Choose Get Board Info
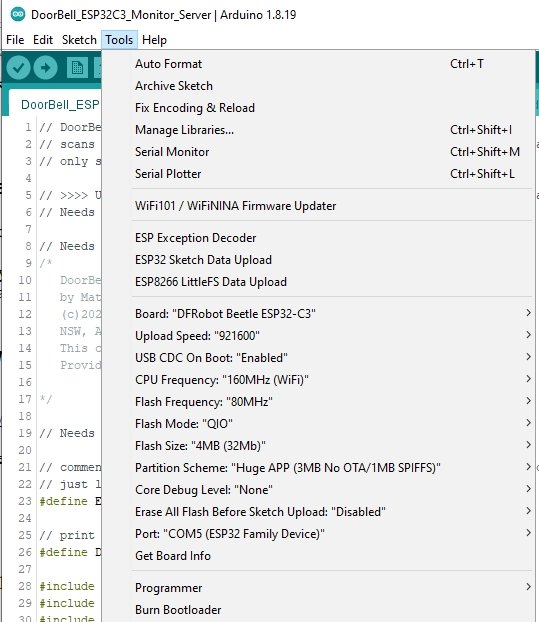Image resolution: width=539 pixels, height=622 pixels. click(332, 555)
